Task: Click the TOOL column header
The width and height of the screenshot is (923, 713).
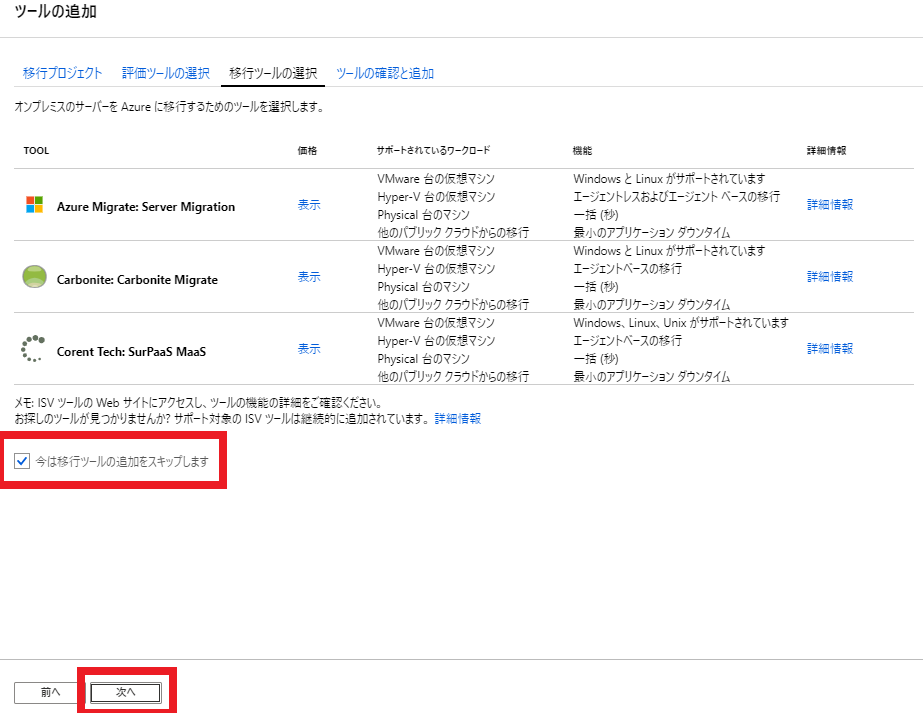Action: pos(36,151)
